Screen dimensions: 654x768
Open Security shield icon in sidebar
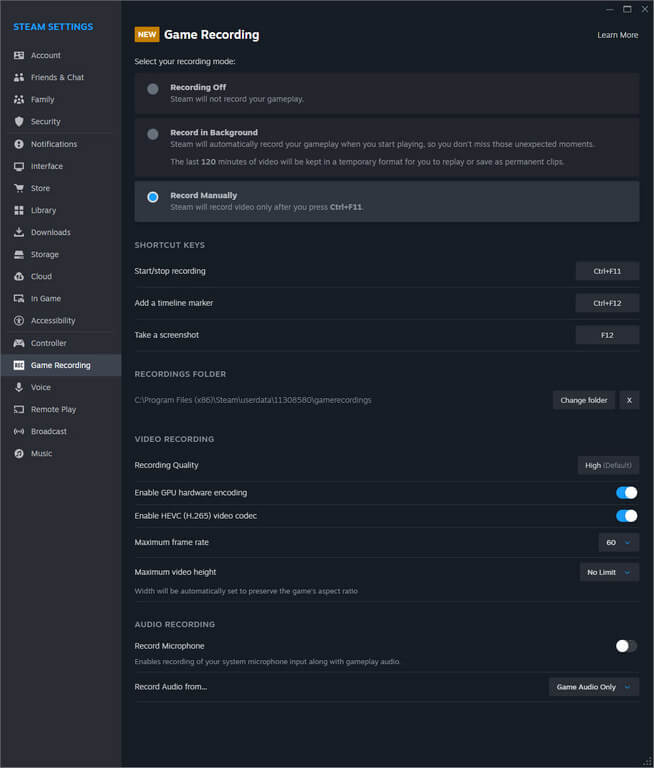(x=19, y=122)
